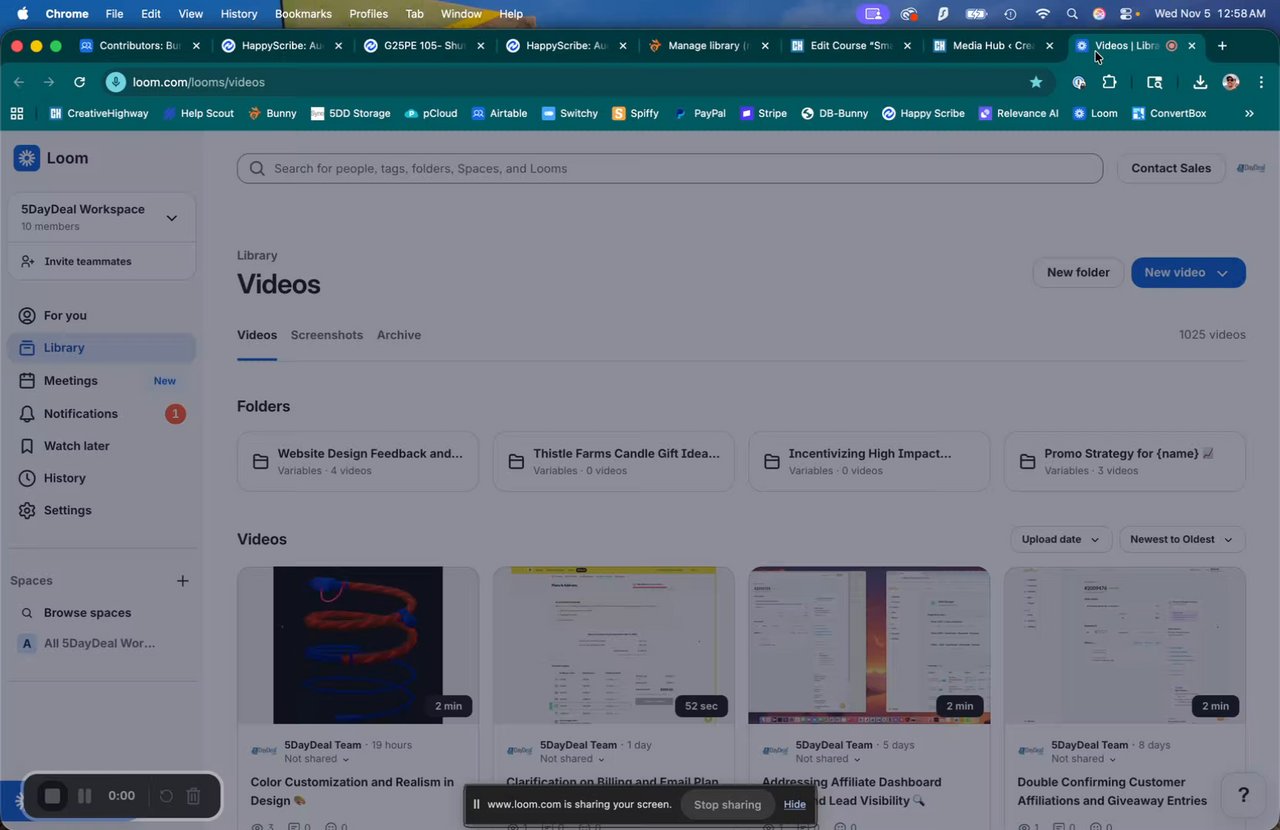This screenshot has width=1280, height=830.
Task: Stop the recording in the recorder bar
Action: (53, 796)
